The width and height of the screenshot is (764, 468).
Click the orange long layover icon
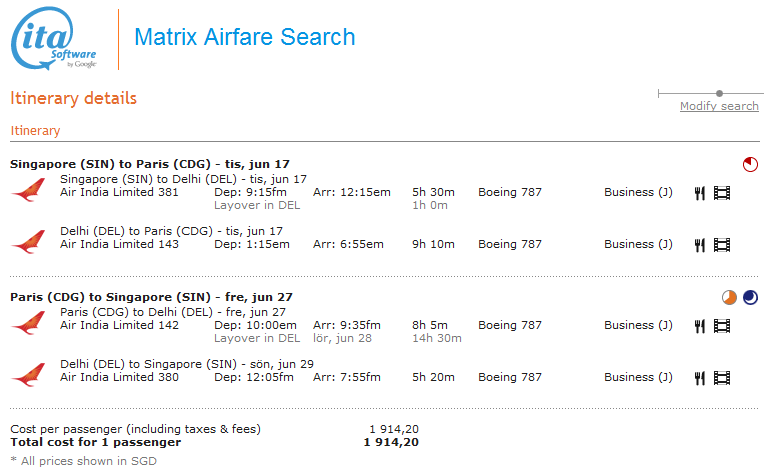[729, 297]
